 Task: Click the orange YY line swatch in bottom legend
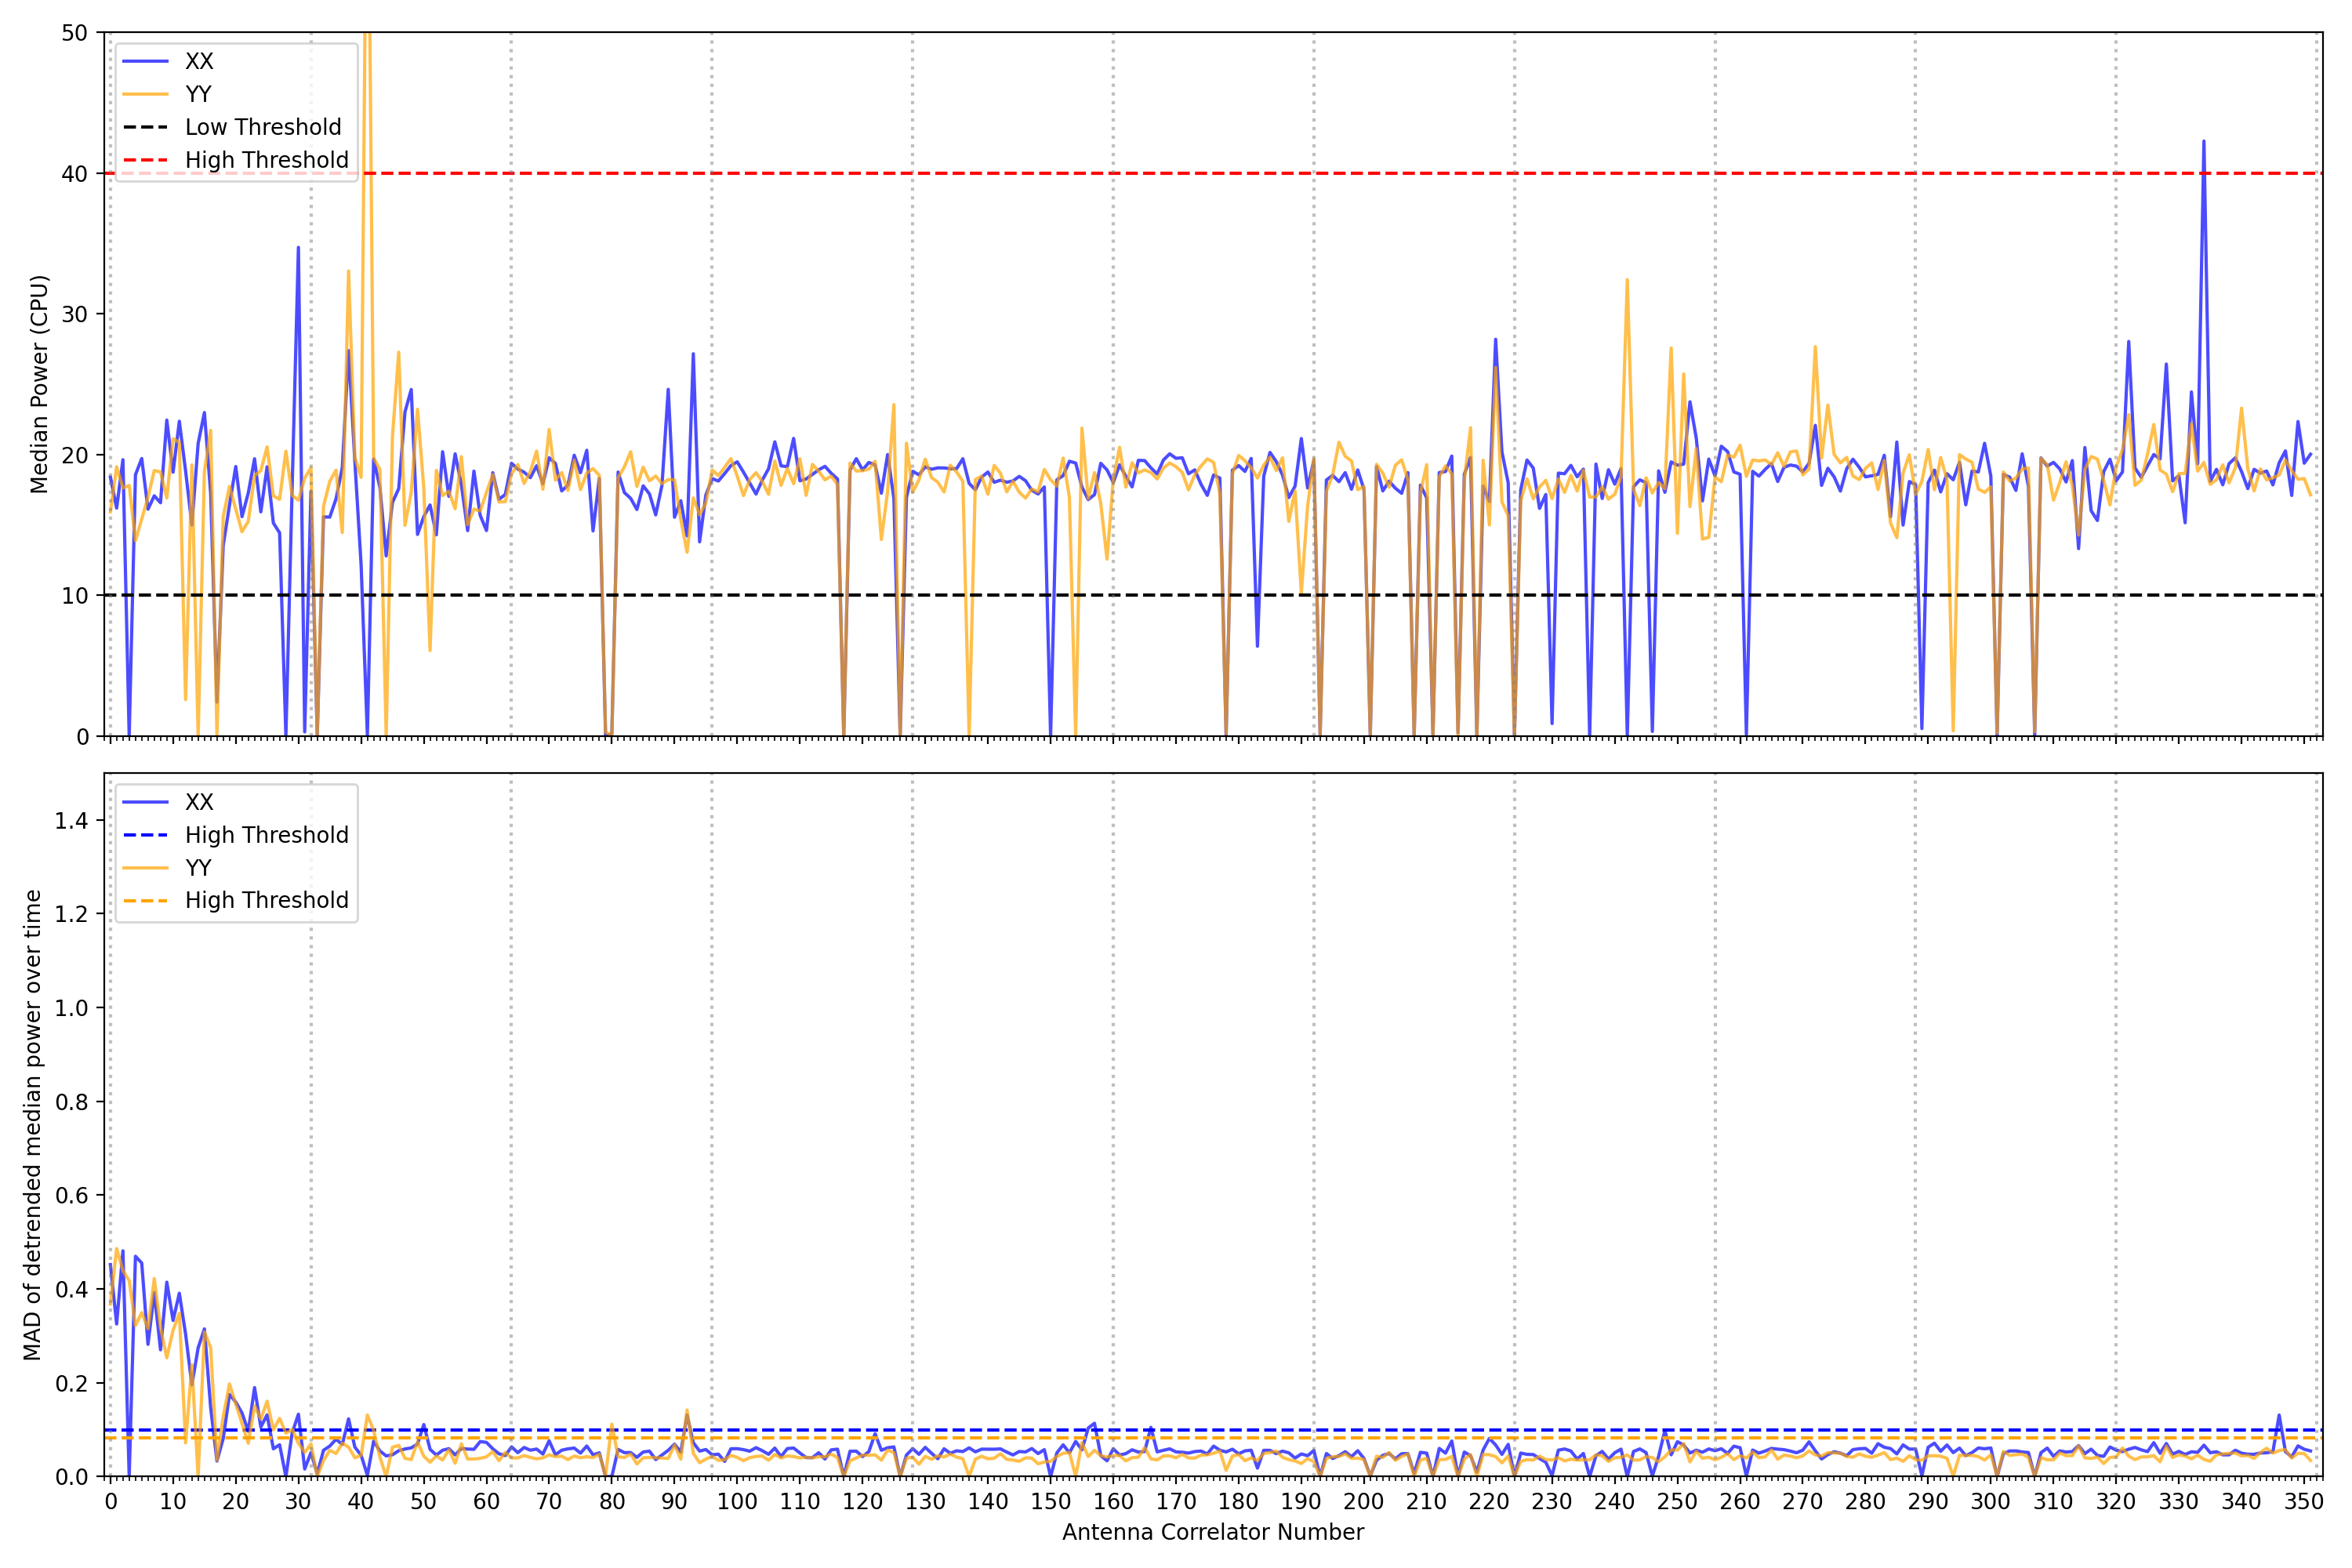(145, 868)
